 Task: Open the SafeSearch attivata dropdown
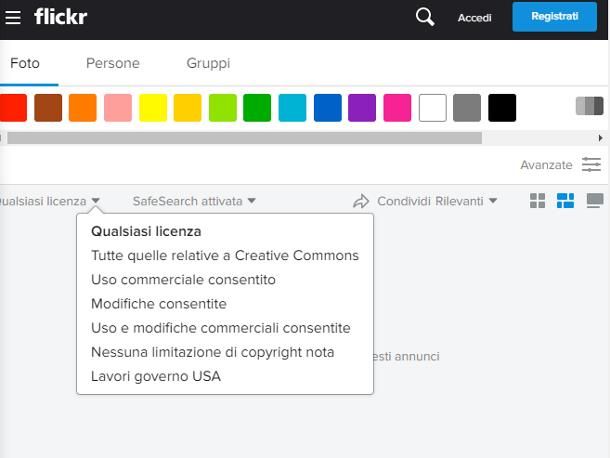click(x=194, y=201)
